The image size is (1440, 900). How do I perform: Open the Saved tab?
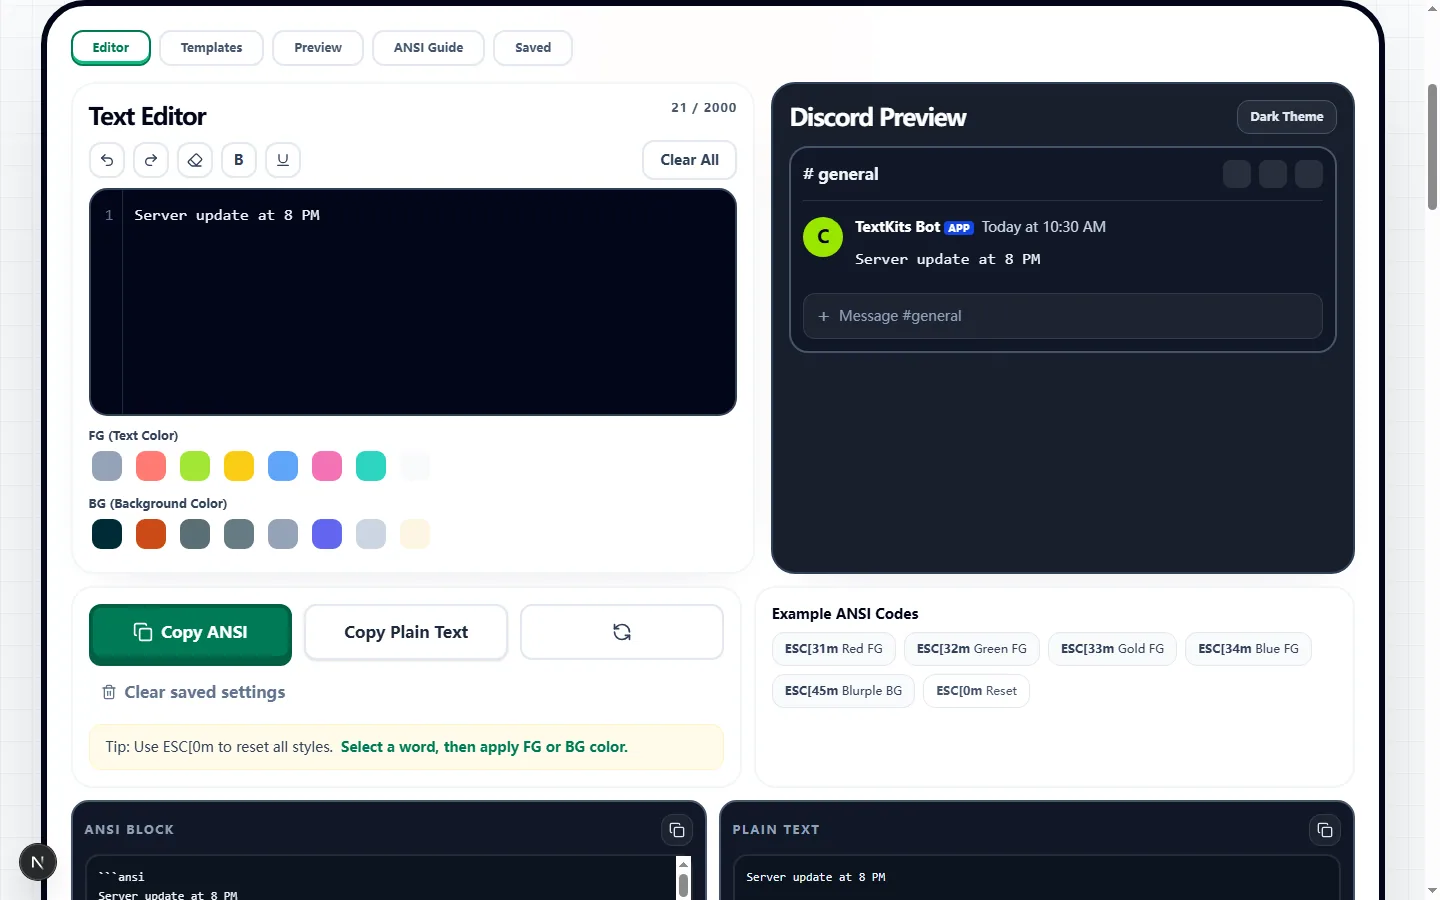[533, 48]
